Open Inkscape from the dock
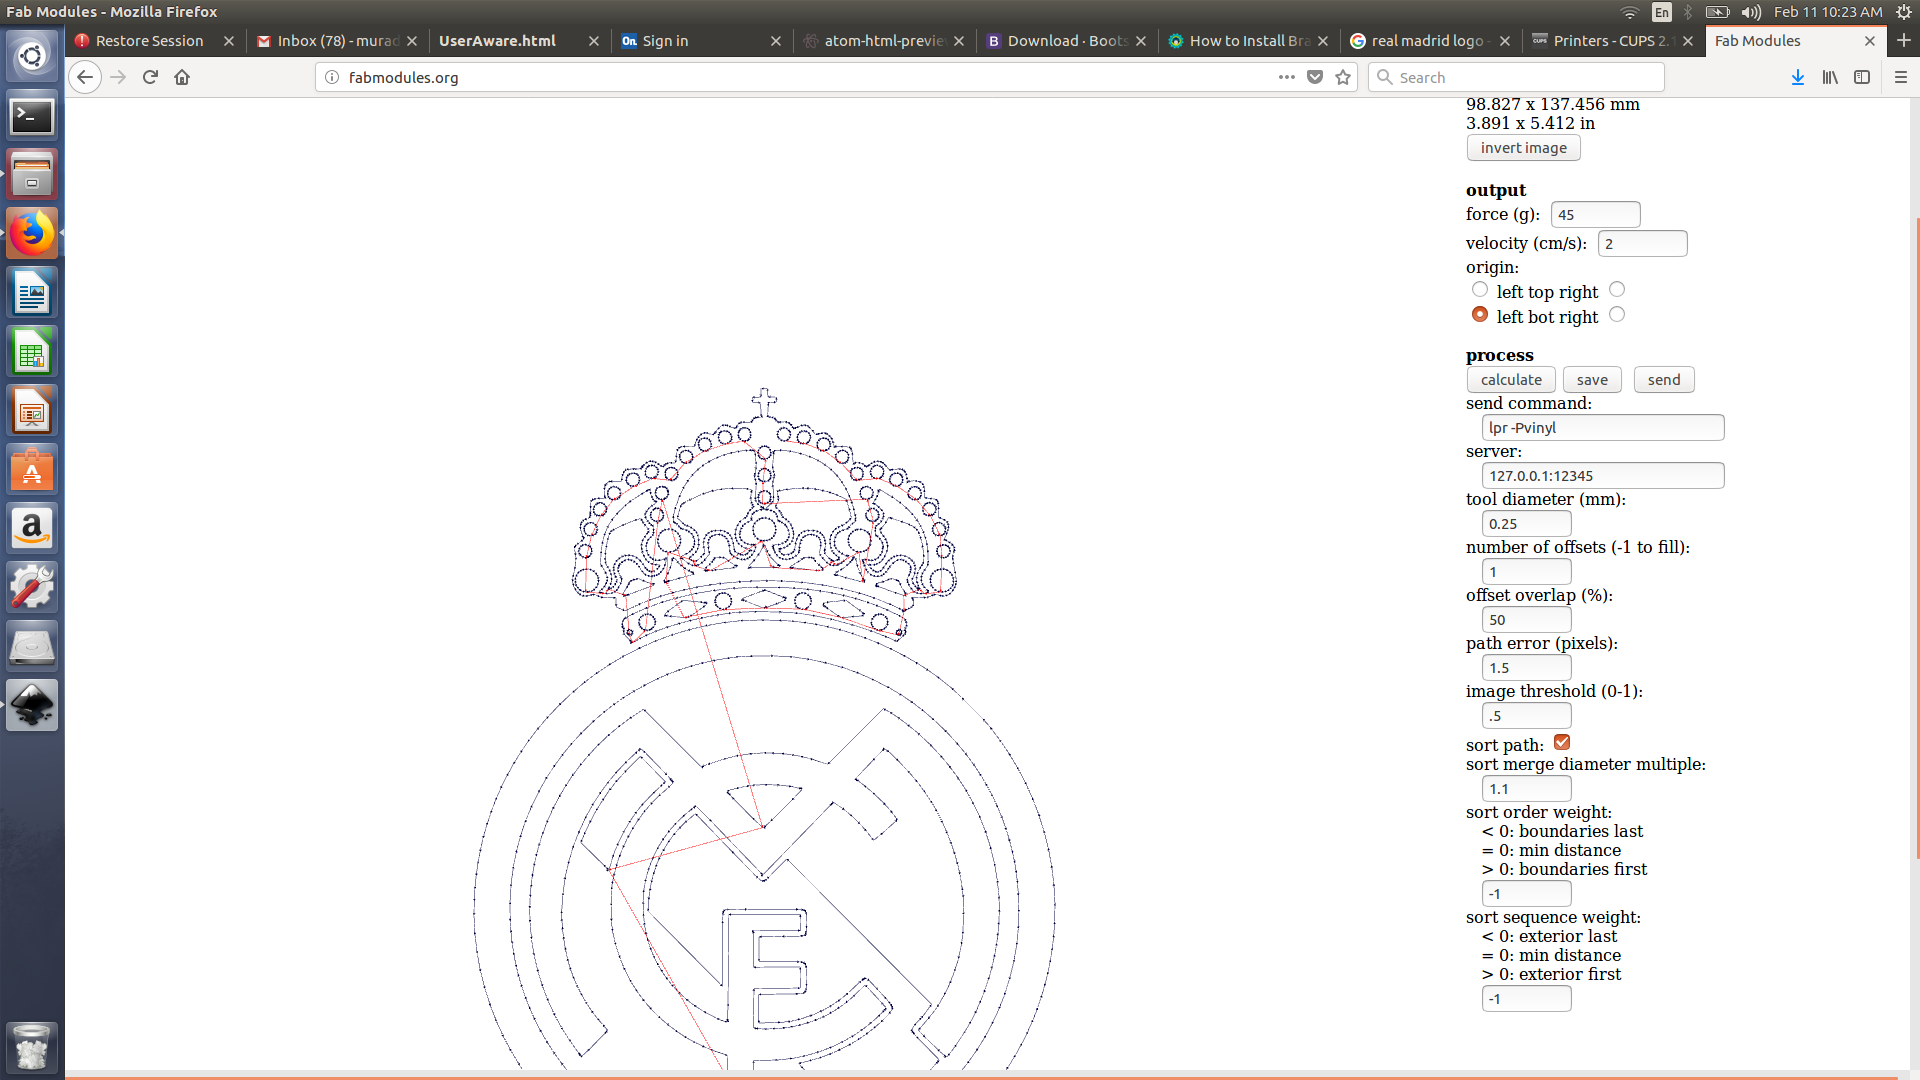 (32, 706)
